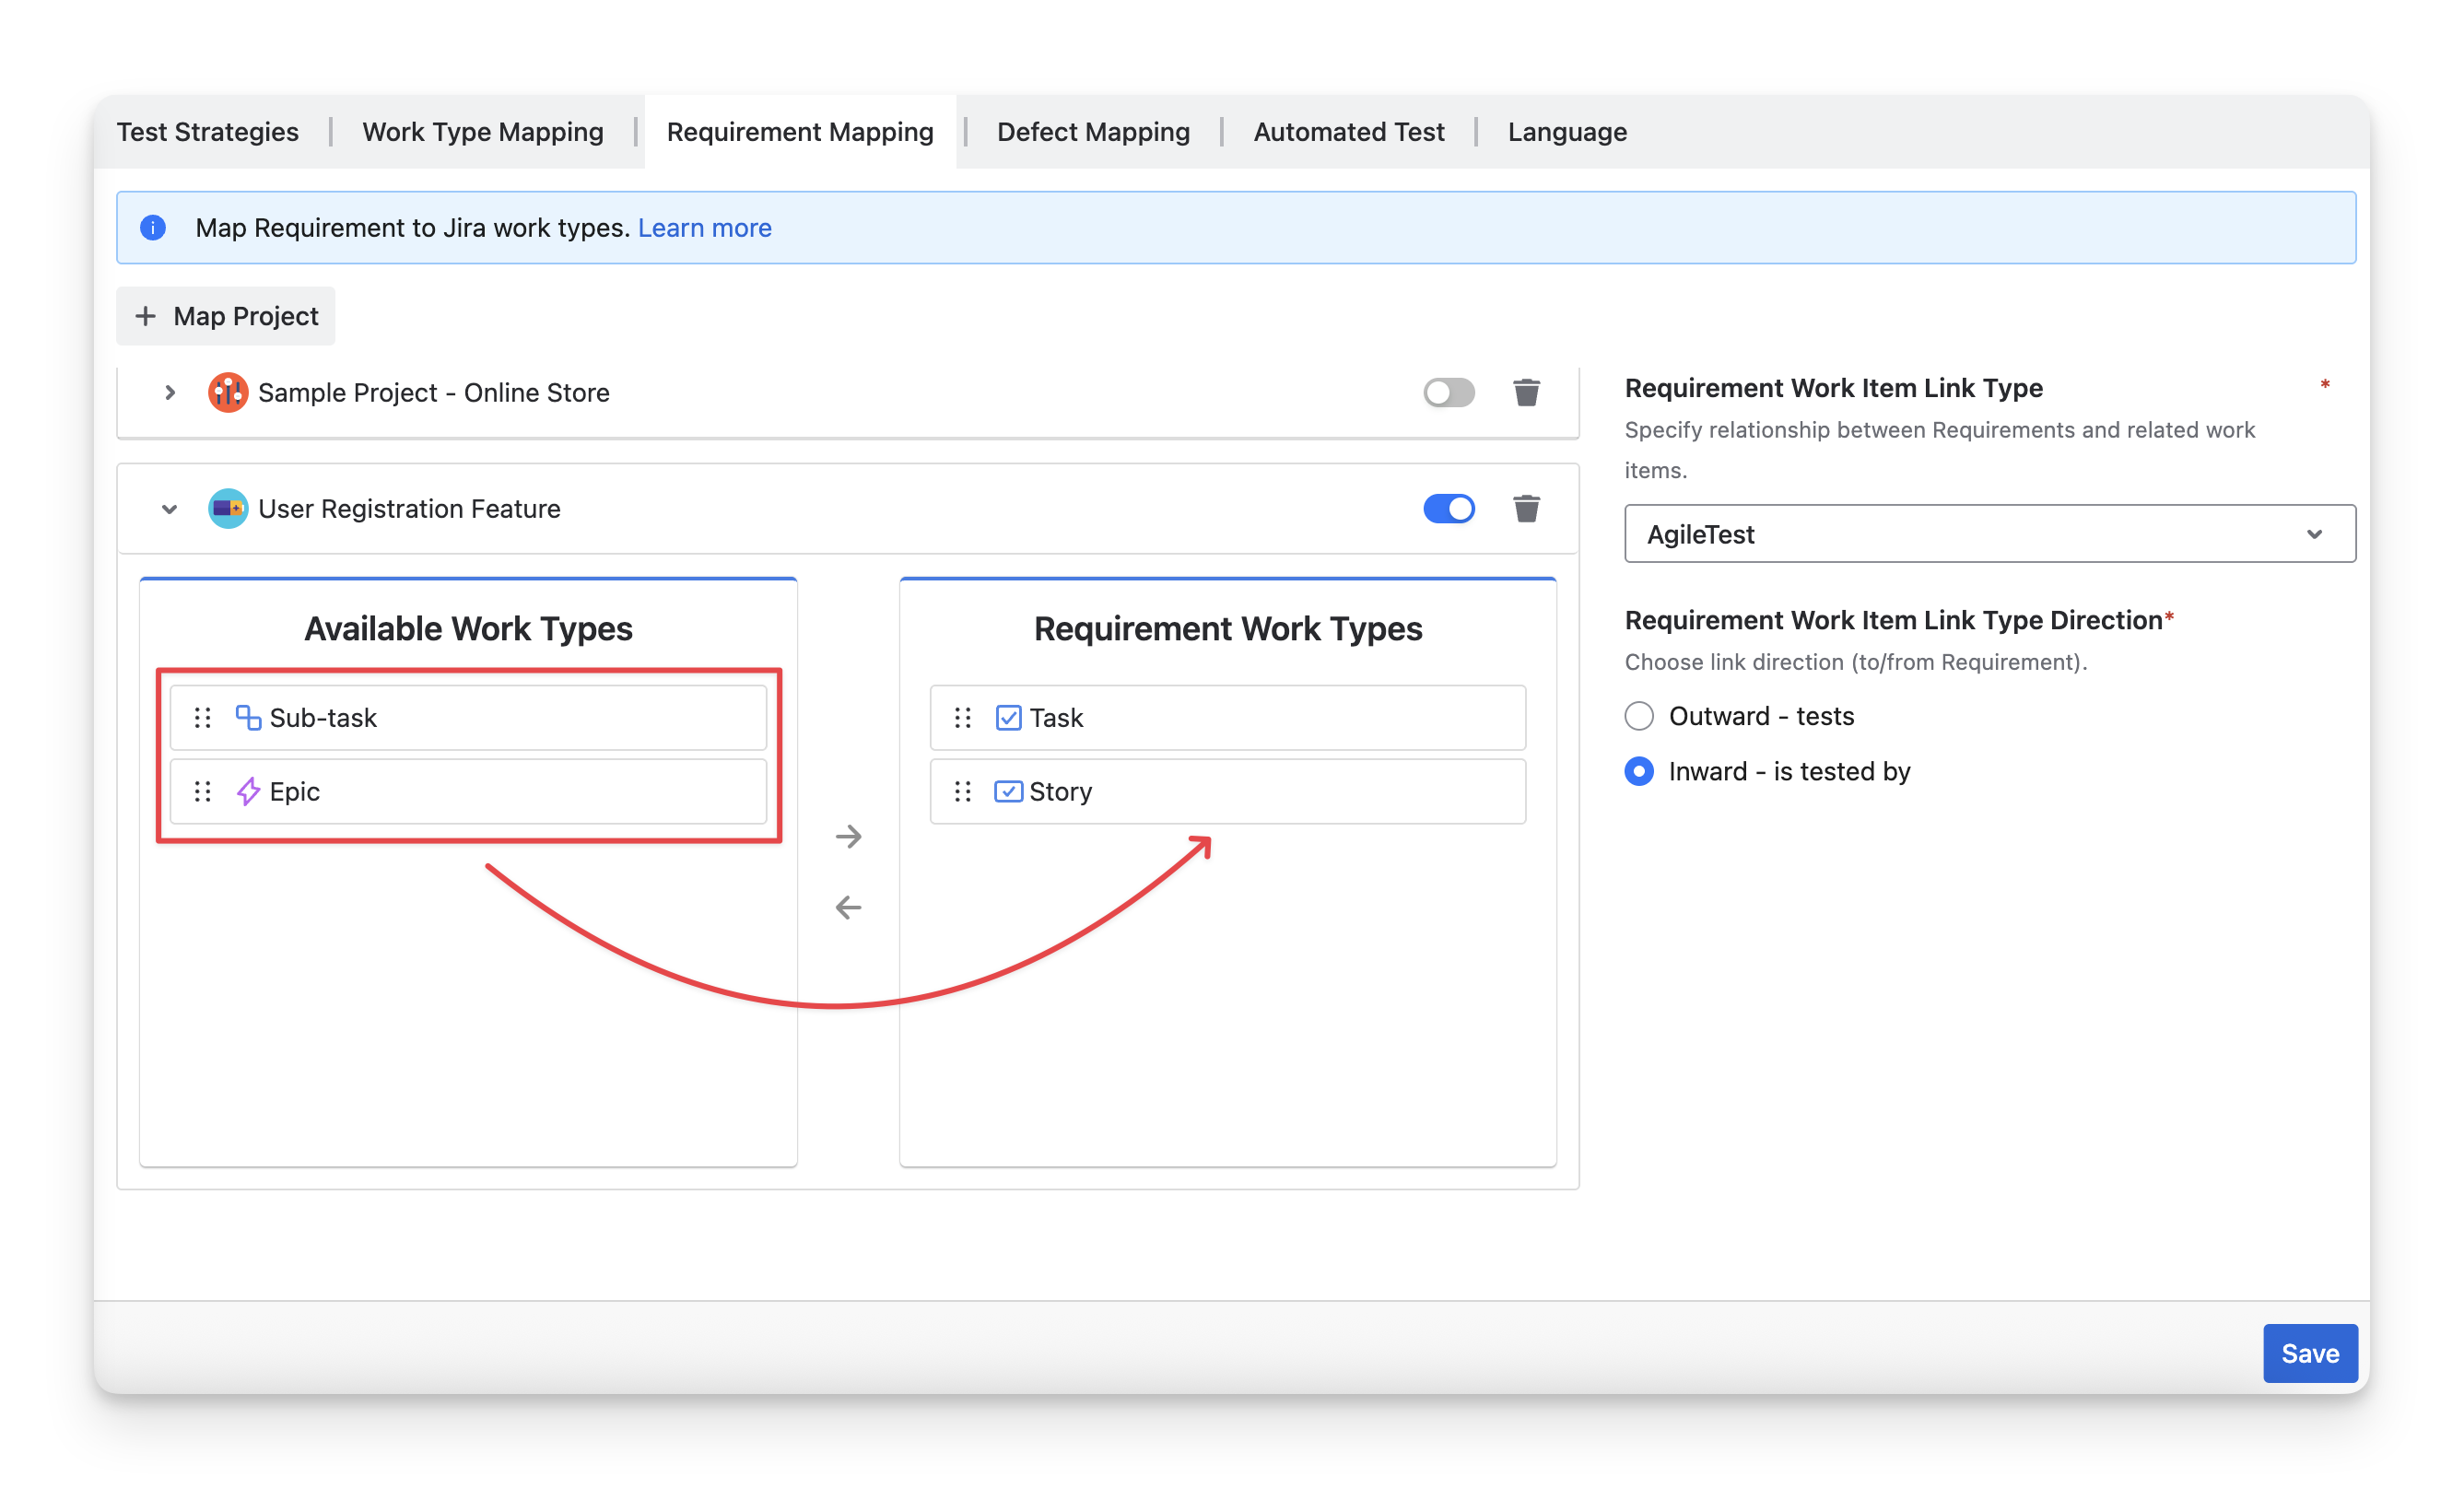Open AgileTest link type dropdown

pos(1989,534)
